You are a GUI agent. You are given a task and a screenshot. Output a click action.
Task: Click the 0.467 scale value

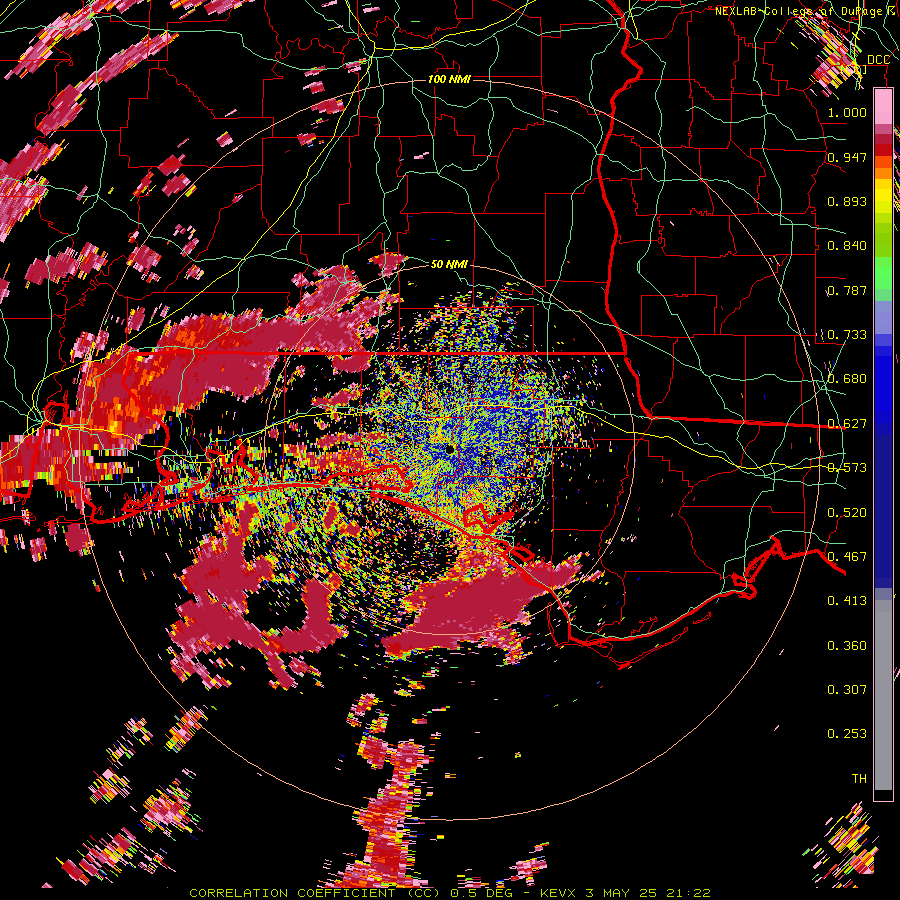pos(847,557)
